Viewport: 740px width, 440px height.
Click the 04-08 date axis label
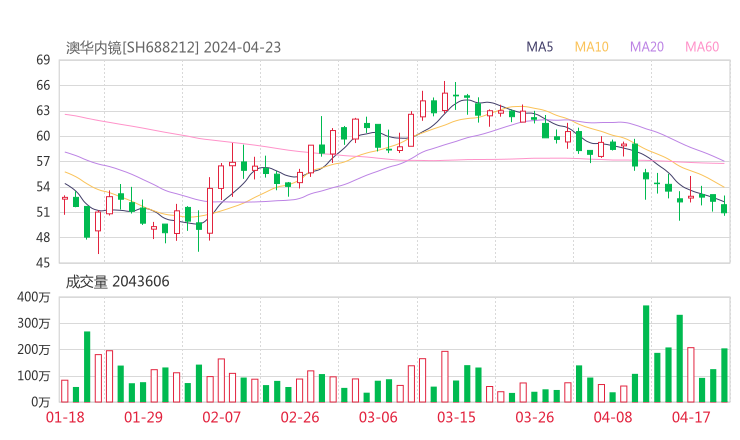tap(613, 417)
